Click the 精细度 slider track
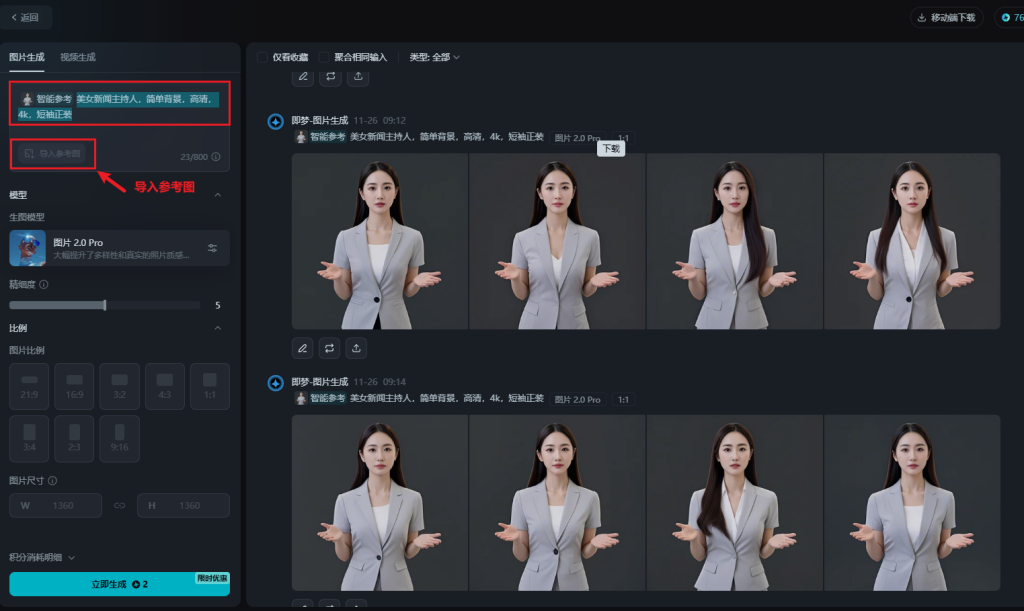1024x611 pixels. (x=105, y=305)
